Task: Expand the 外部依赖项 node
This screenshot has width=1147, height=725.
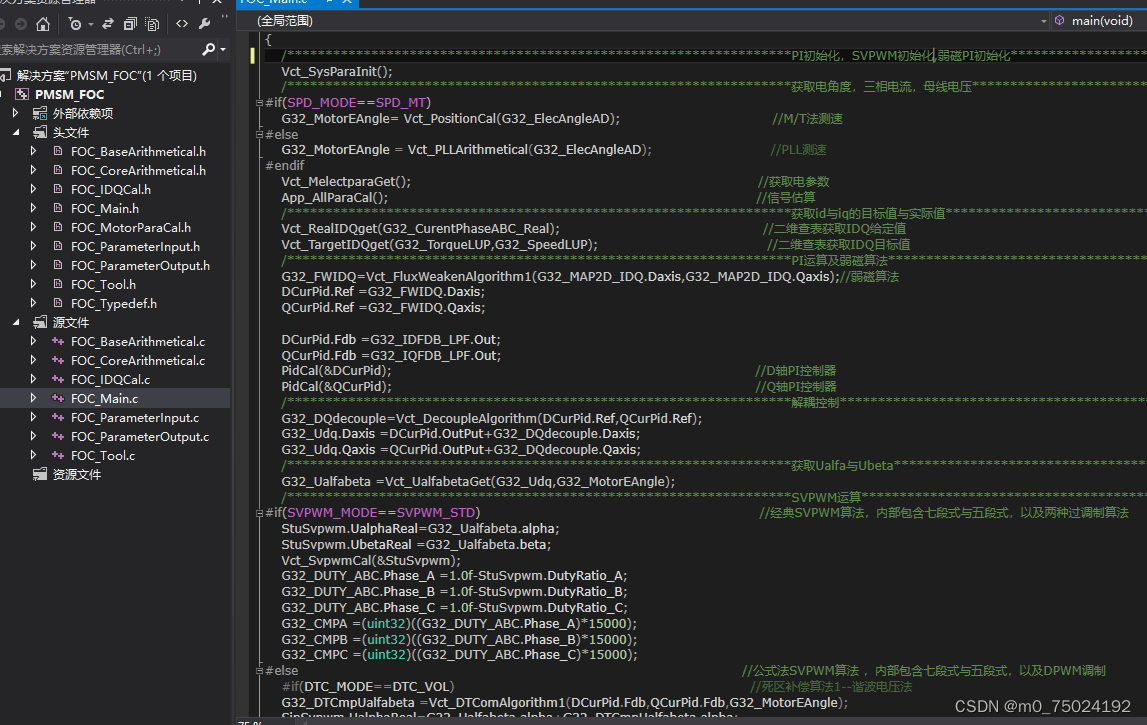Action: (x=16, y=113)
